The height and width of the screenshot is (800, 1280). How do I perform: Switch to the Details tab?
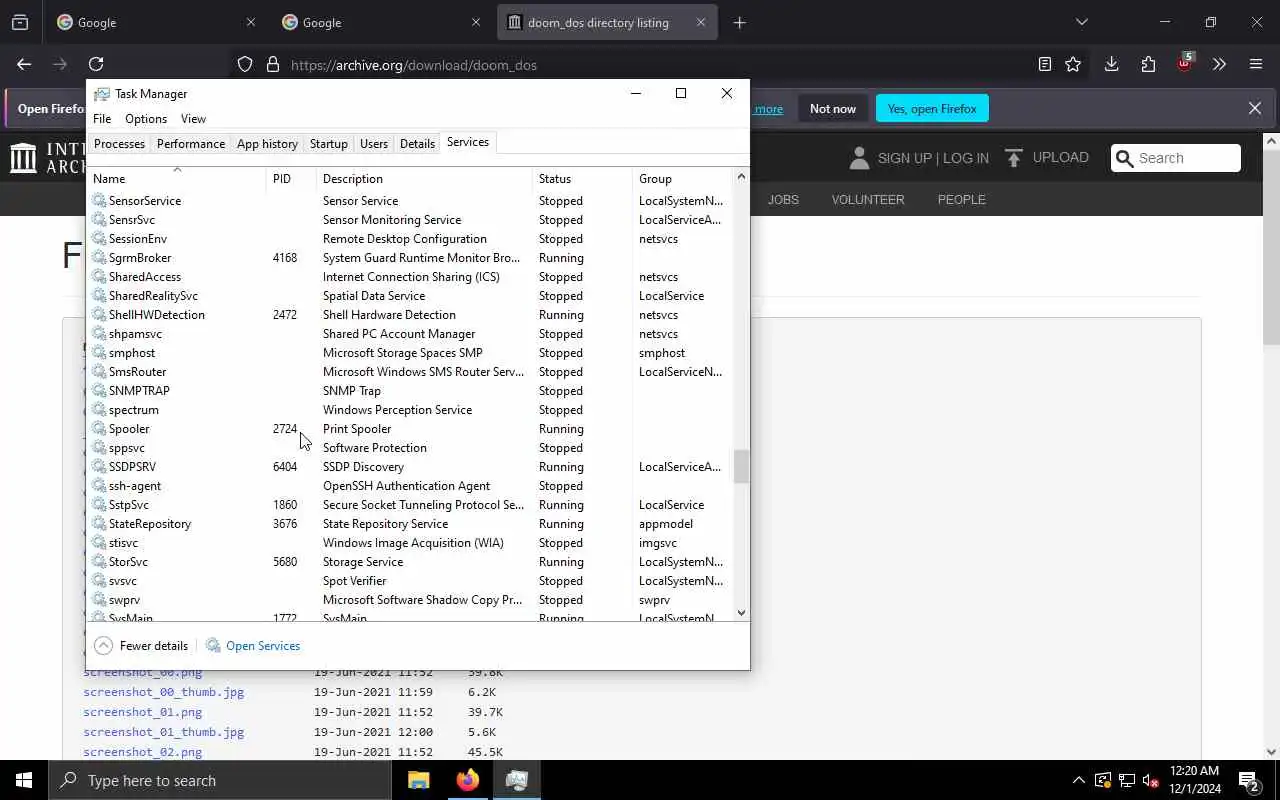click(x=417, y=144)
